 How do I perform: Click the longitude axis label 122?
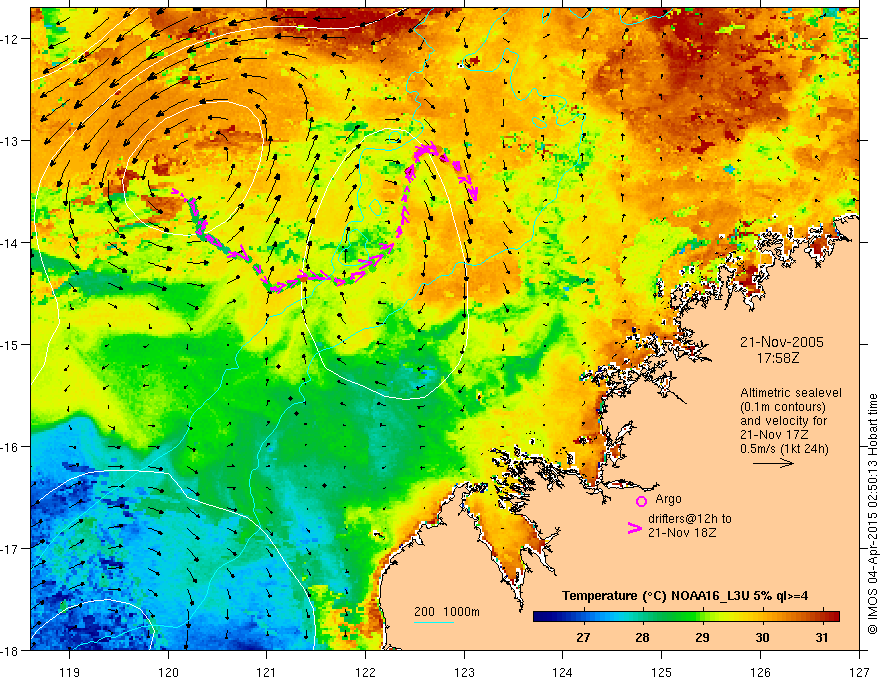point(365,672)
